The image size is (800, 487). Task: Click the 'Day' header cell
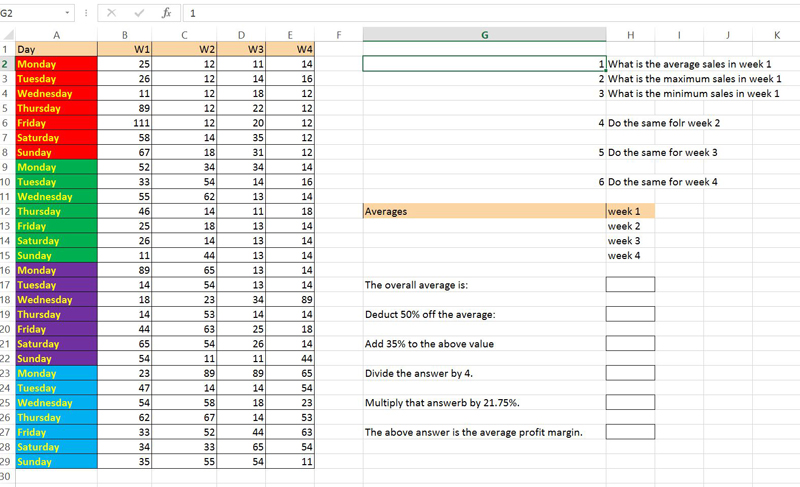(x=57, y=49)
